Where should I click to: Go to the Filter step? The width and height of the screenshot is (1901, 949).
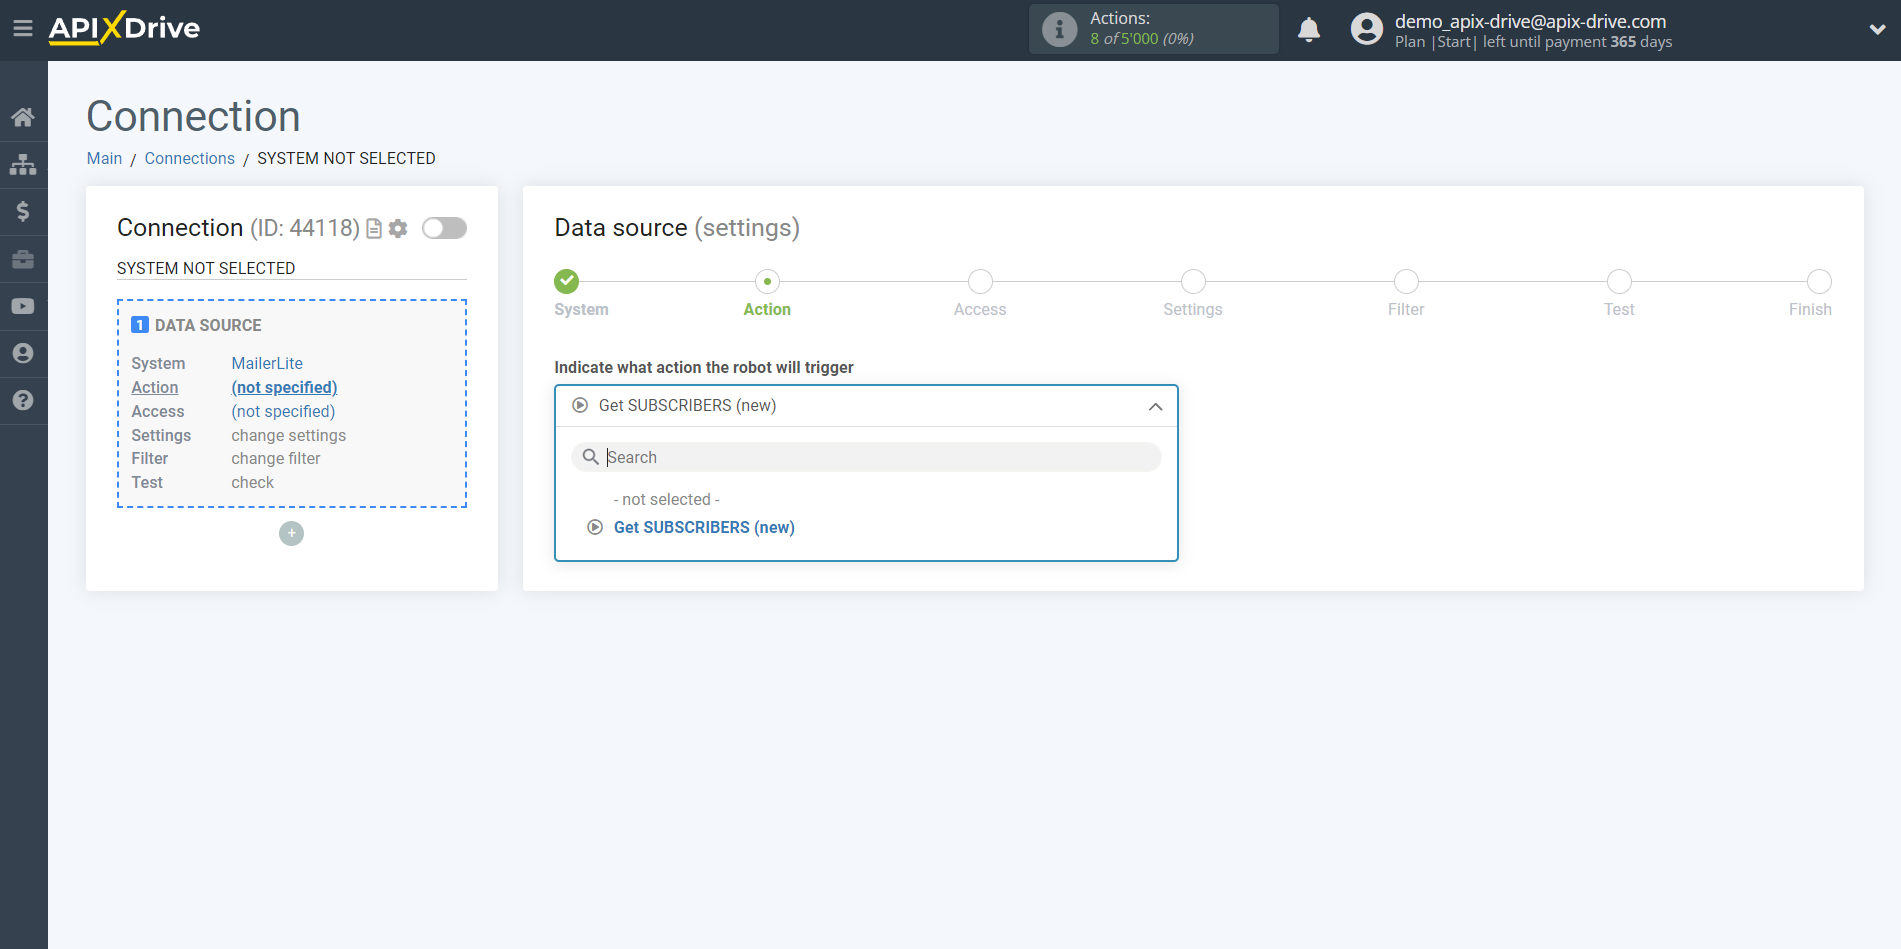click(x=1406, y=309)
